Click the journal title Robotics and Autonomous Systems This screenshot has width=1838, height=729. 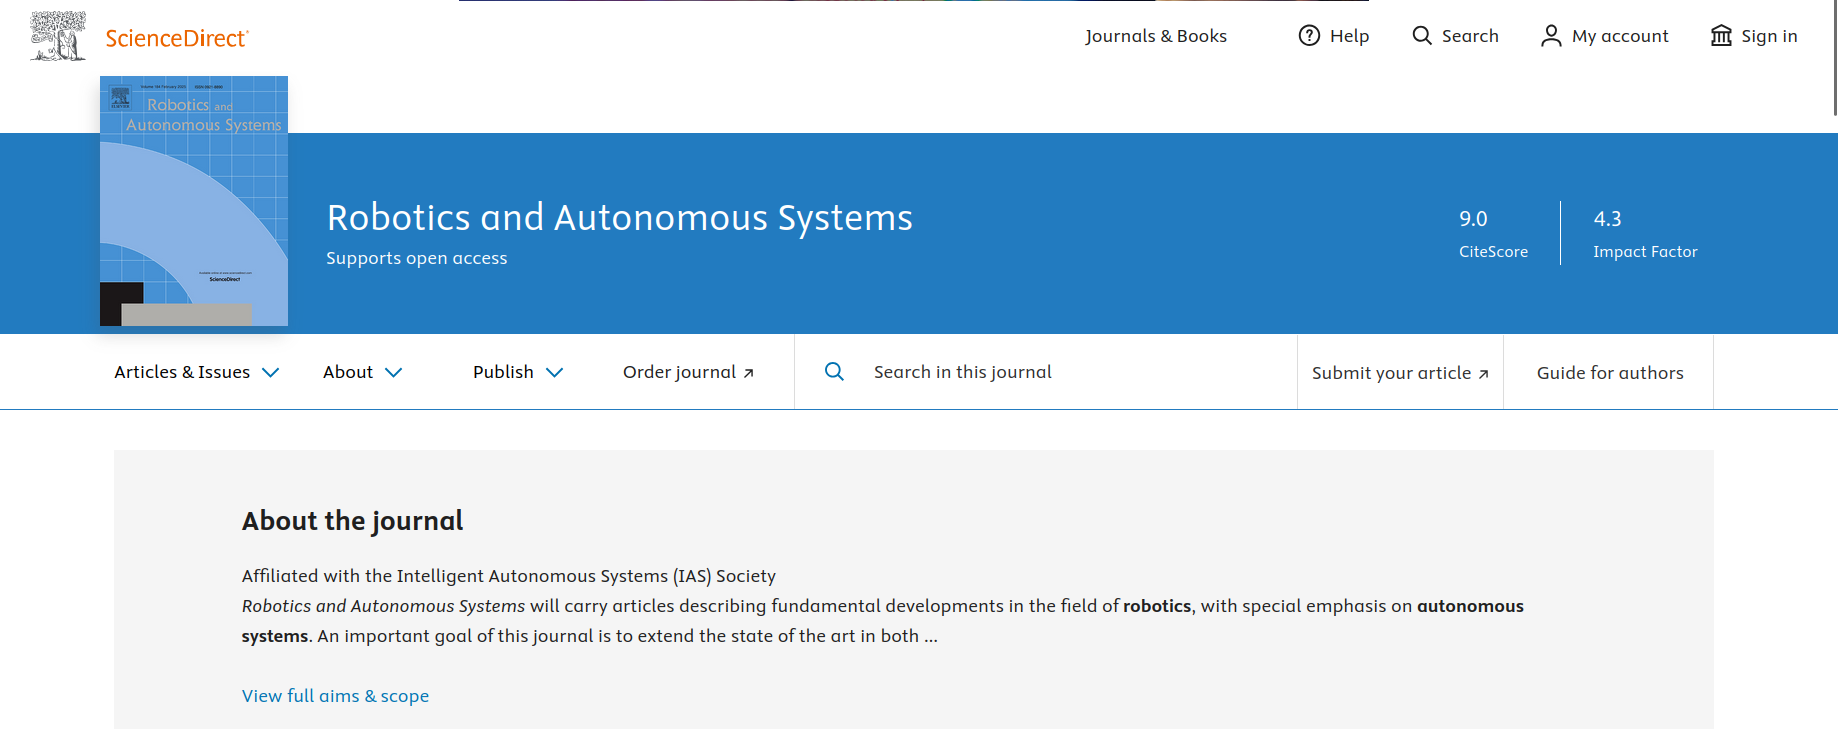(619, 218)
